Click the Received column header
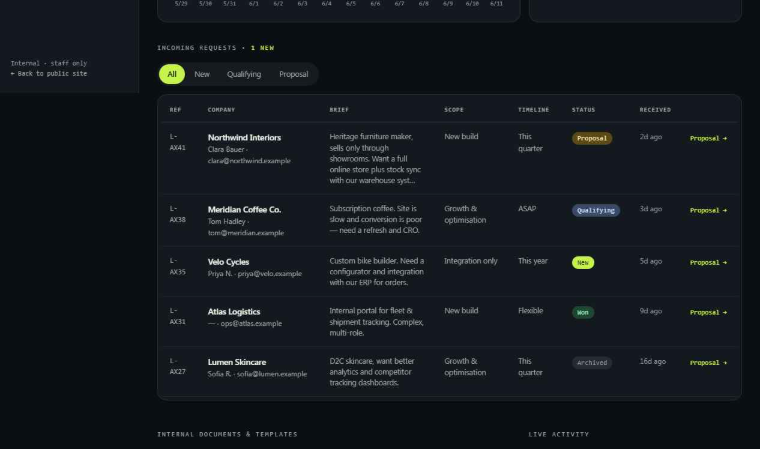The image size is (760, 449). [655, 110]
